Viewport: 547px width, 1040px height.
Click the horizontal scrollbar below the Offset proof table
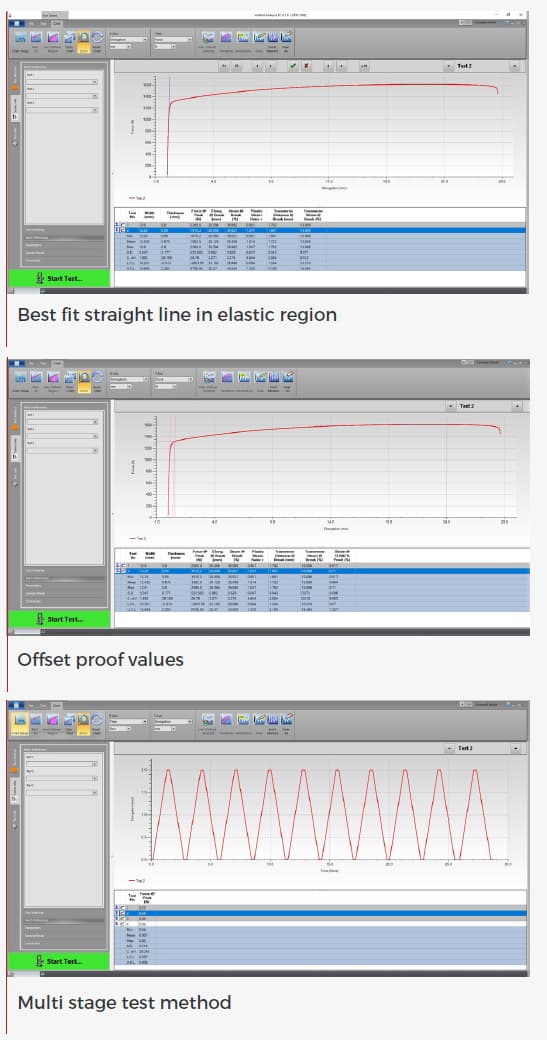click(322, 631)
